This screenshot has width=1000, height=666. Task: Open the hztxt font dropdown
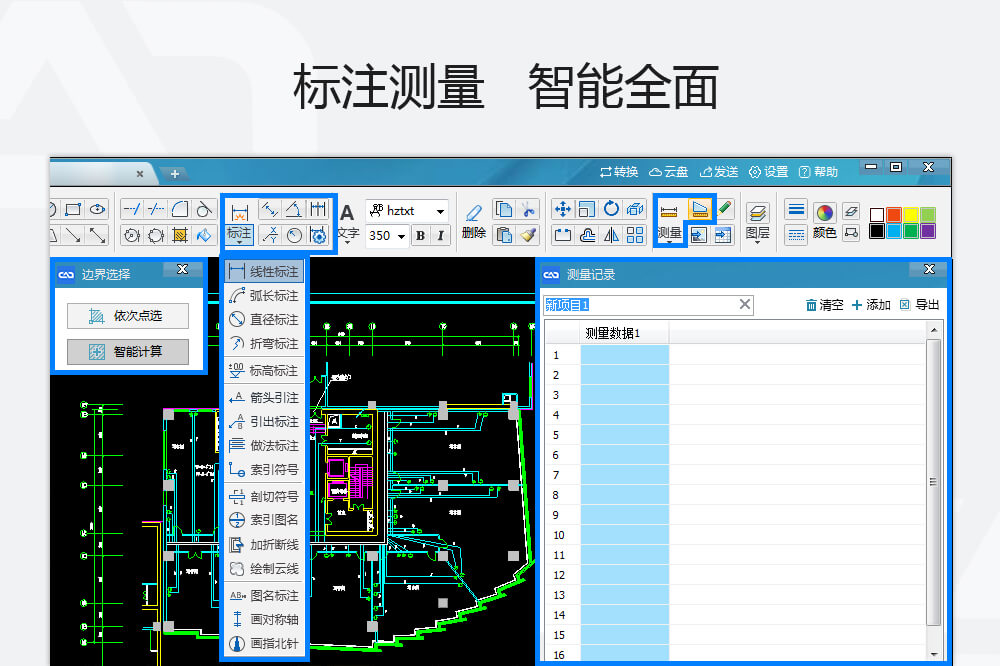440,211
